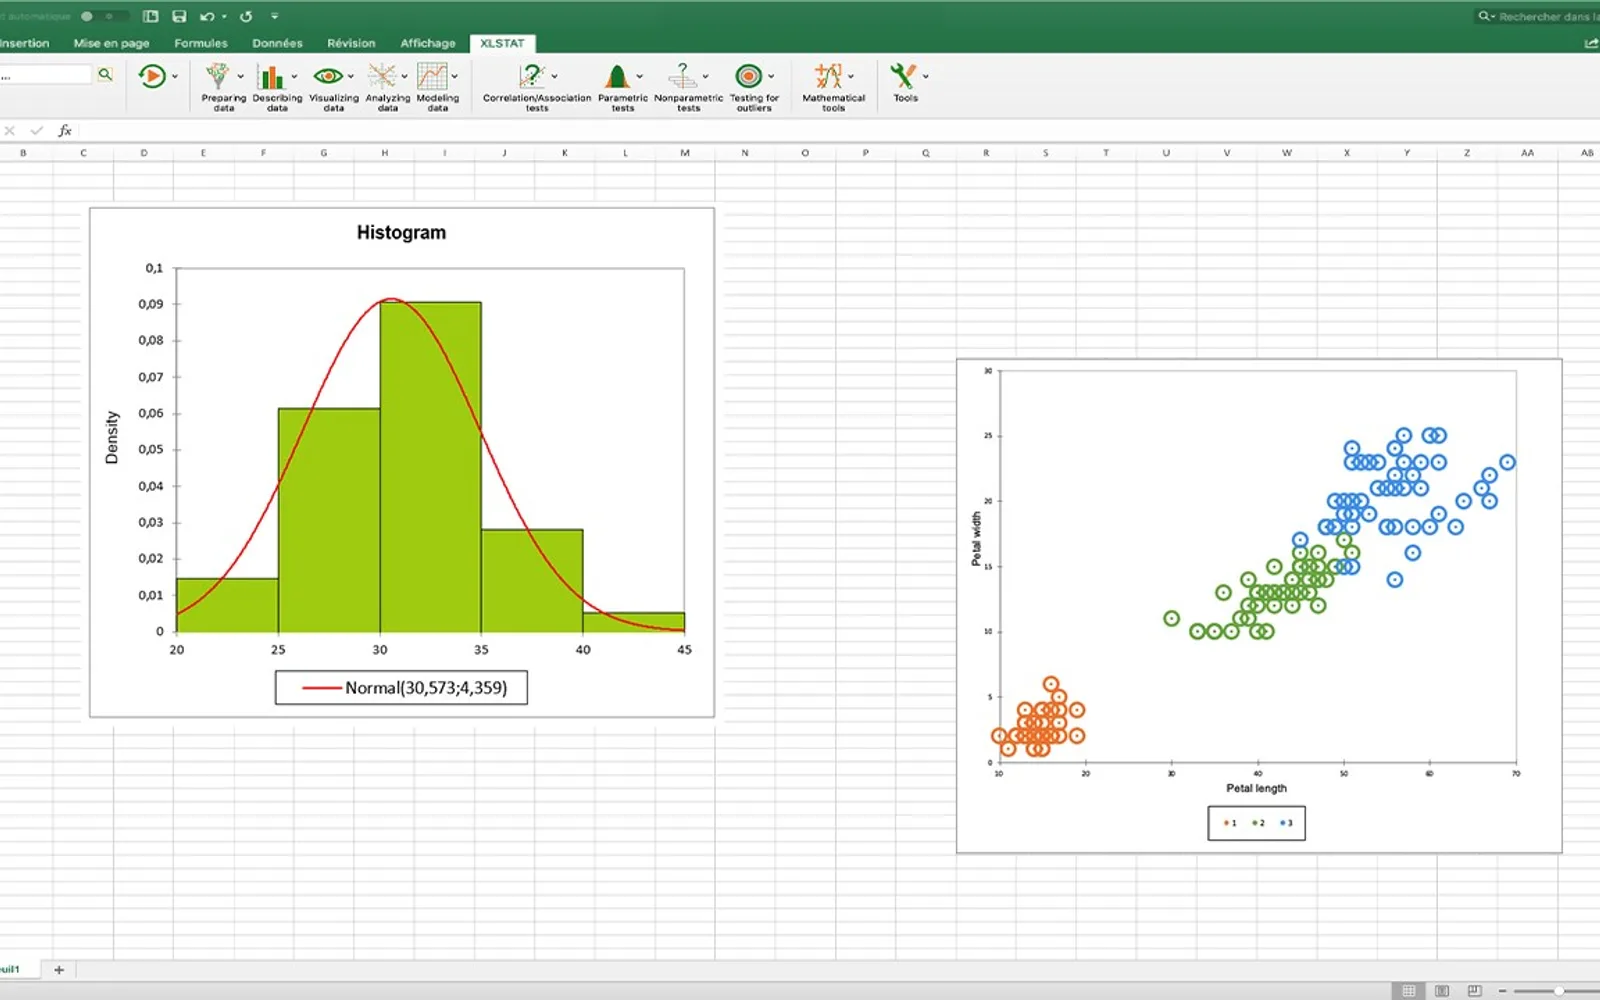Redo the last action

click(246, 16)
